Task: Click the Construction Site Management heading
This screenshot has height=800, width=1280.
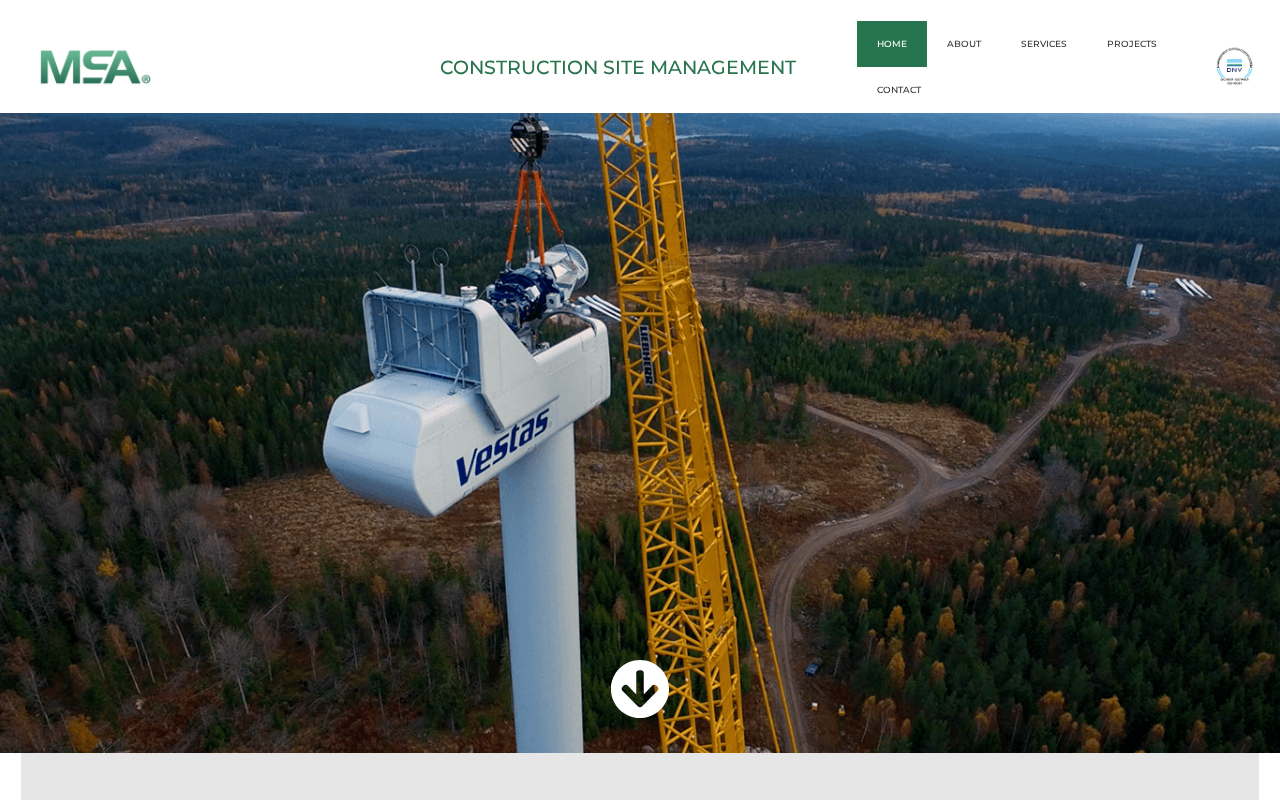Action: pos(618,67)
